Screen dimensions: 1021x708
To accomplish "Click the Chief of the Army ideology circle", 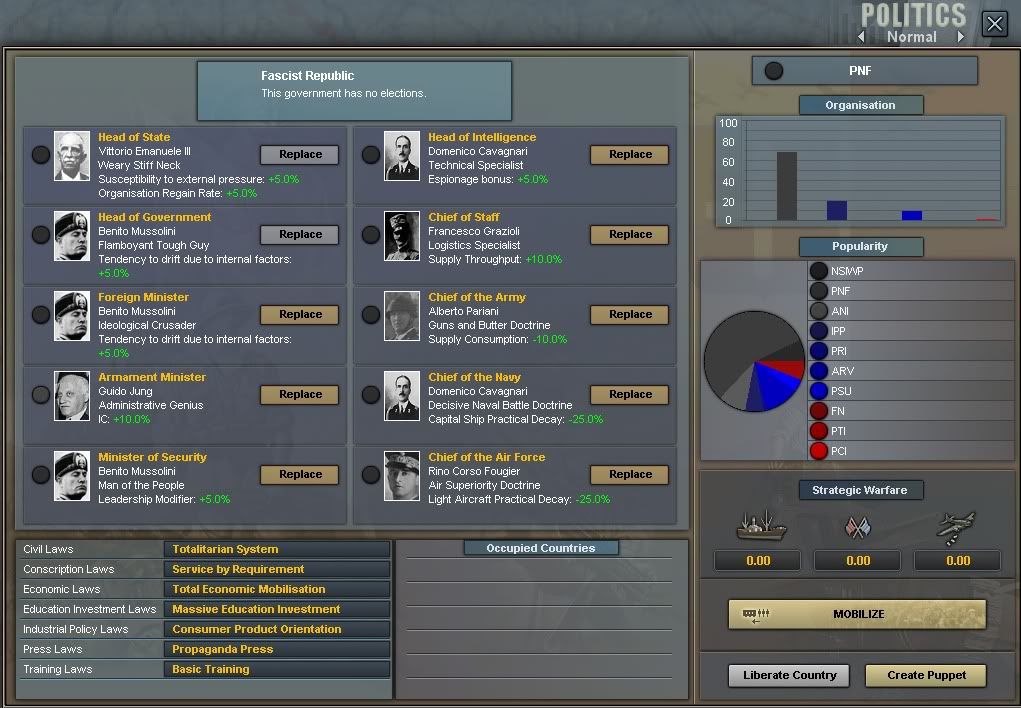I will coord(371,315).
